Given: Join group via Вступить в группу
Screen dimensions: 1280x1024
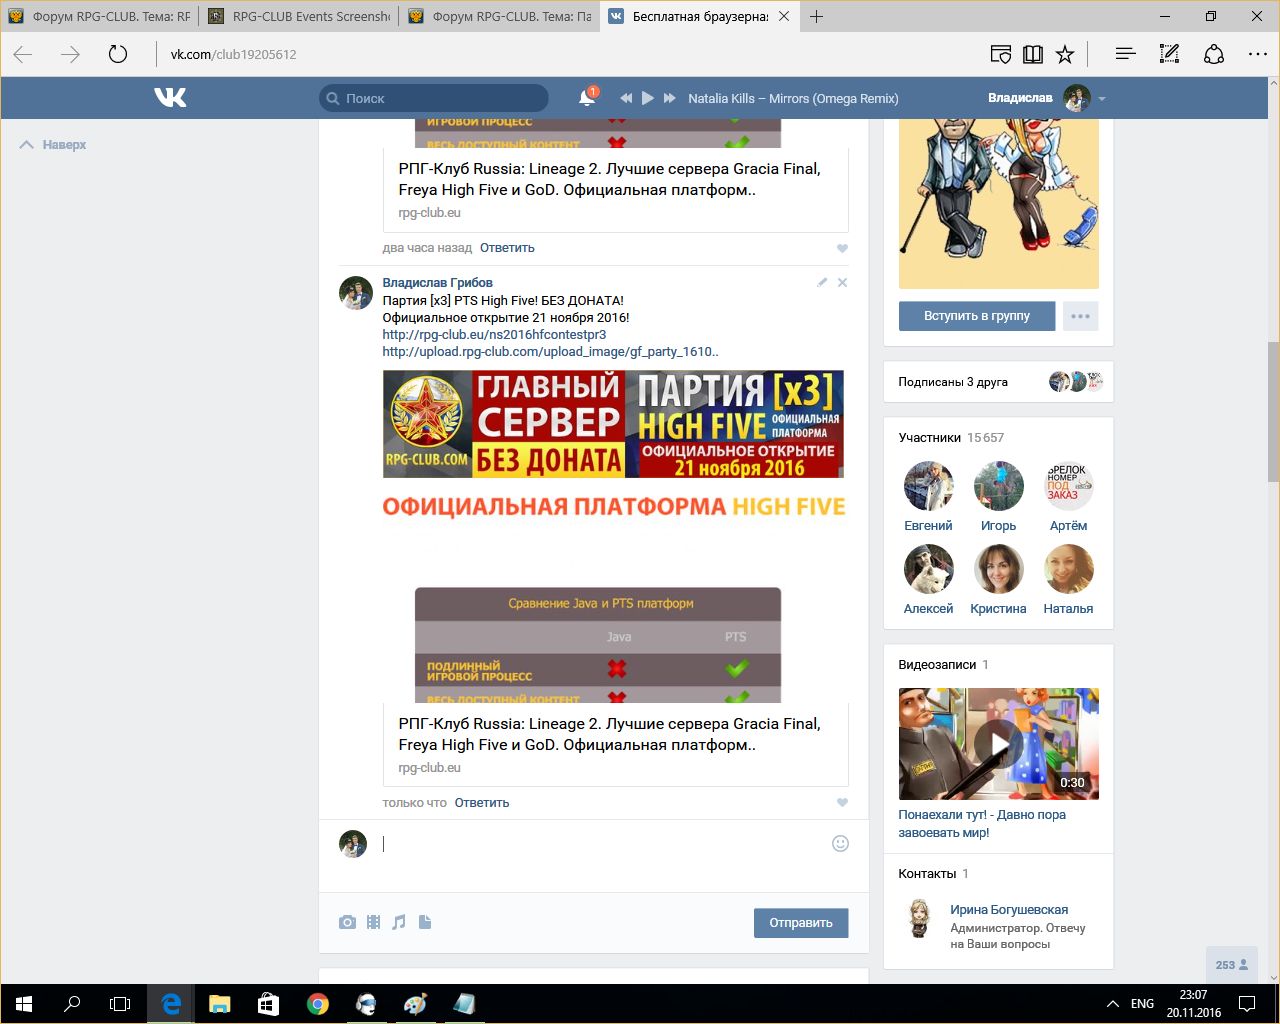Looking at the screenshot, I should [977, 315].
